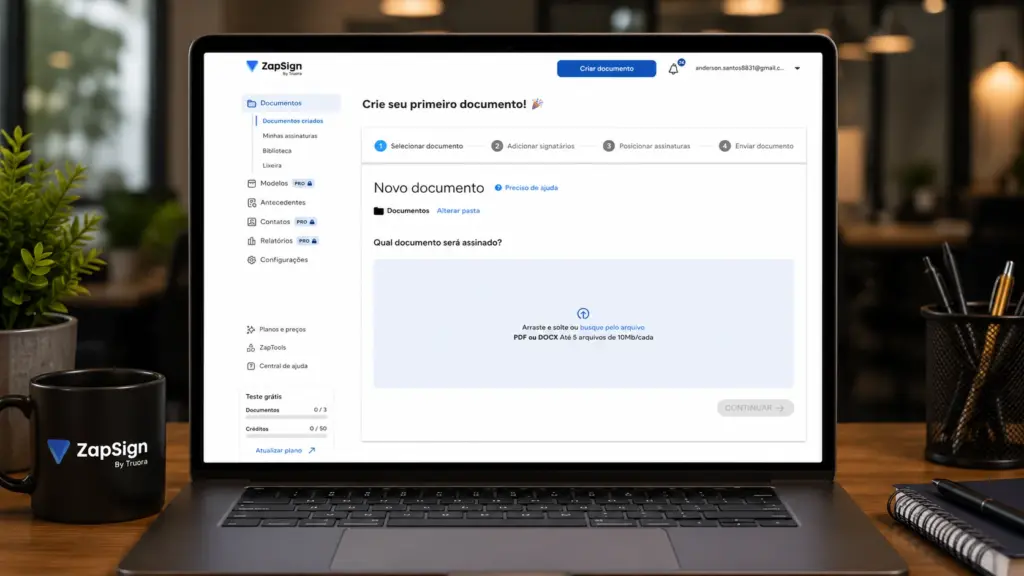Open Minhas assinaturas

[x=290, y=136]
